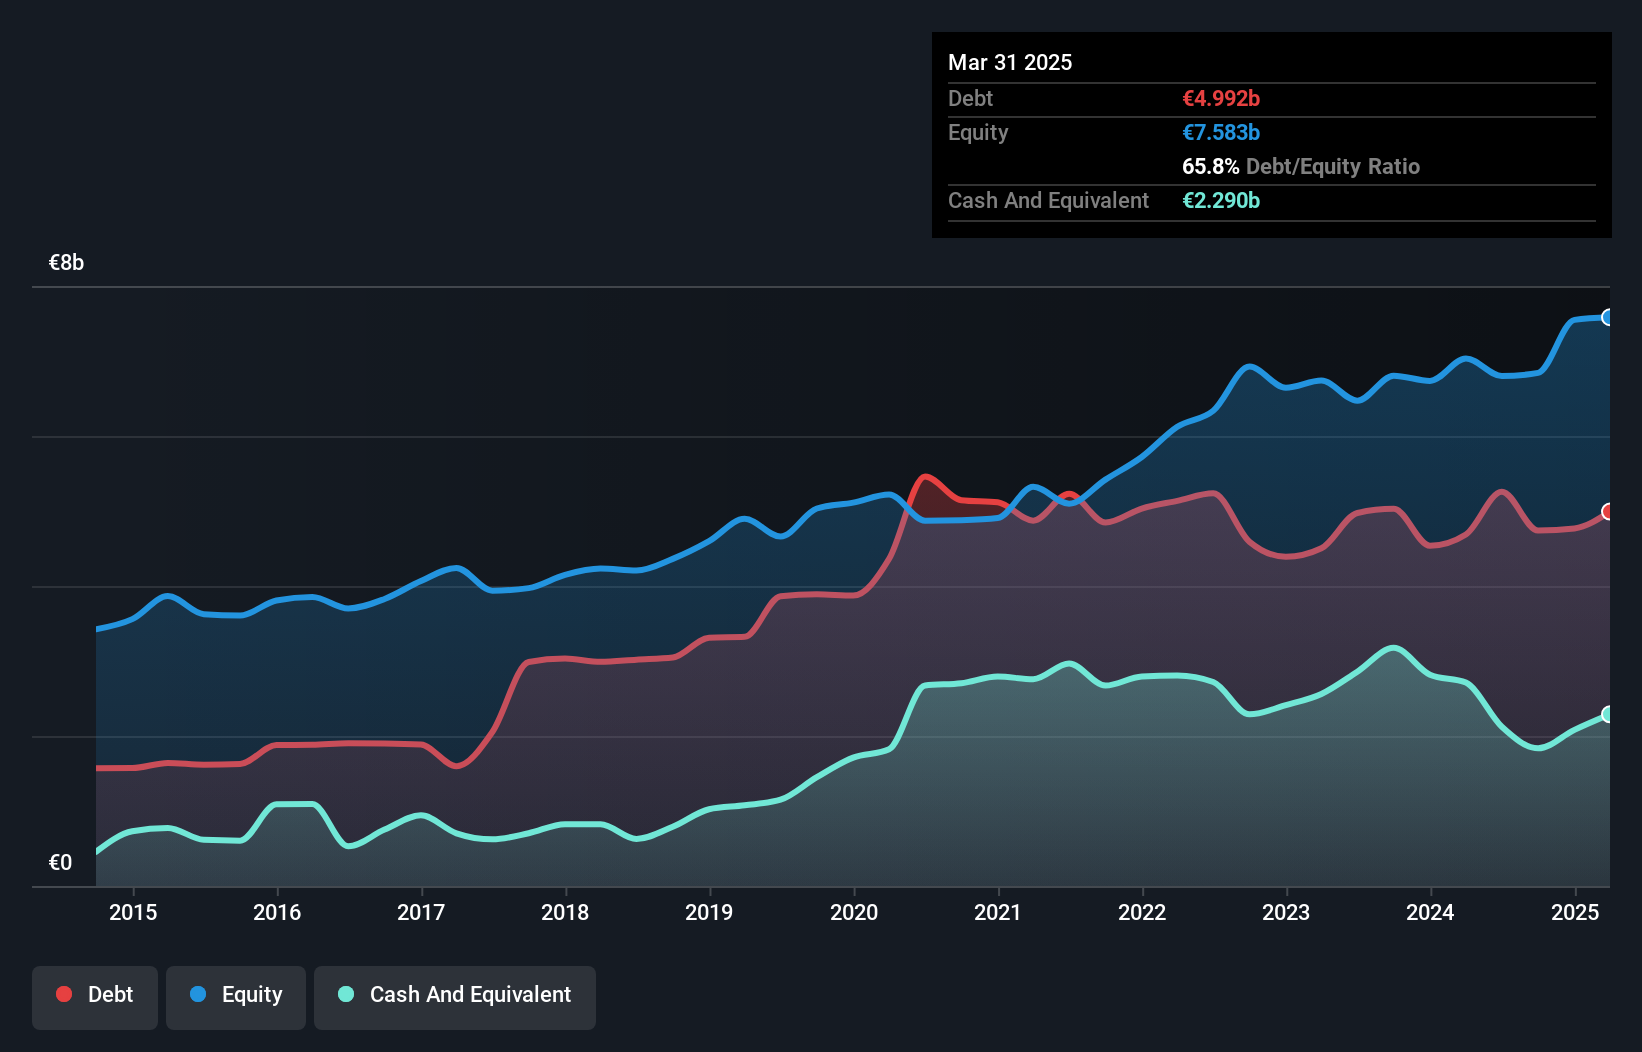Toggle the Debt series legend button
Image resolution: width=1642 pixels, height=1052 pixels.
point(95,997)
